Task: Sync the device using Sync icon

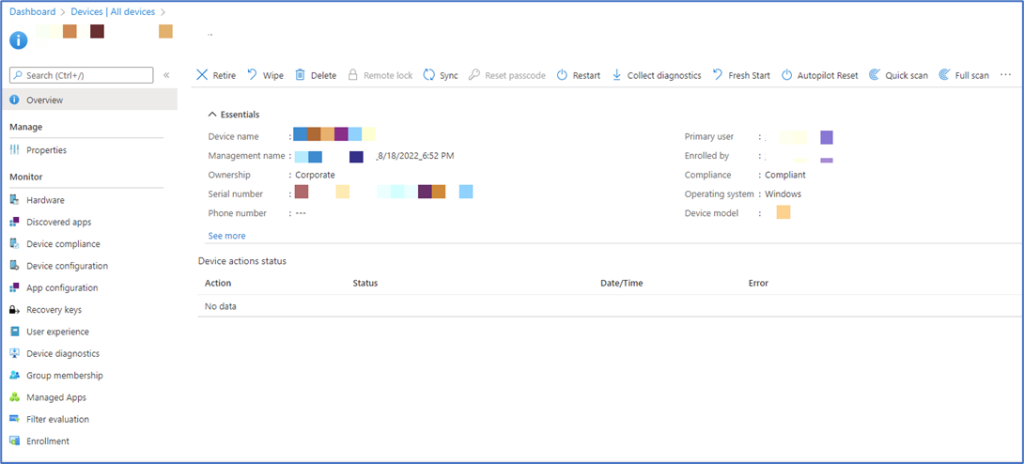Action: [x=429, y=75]
